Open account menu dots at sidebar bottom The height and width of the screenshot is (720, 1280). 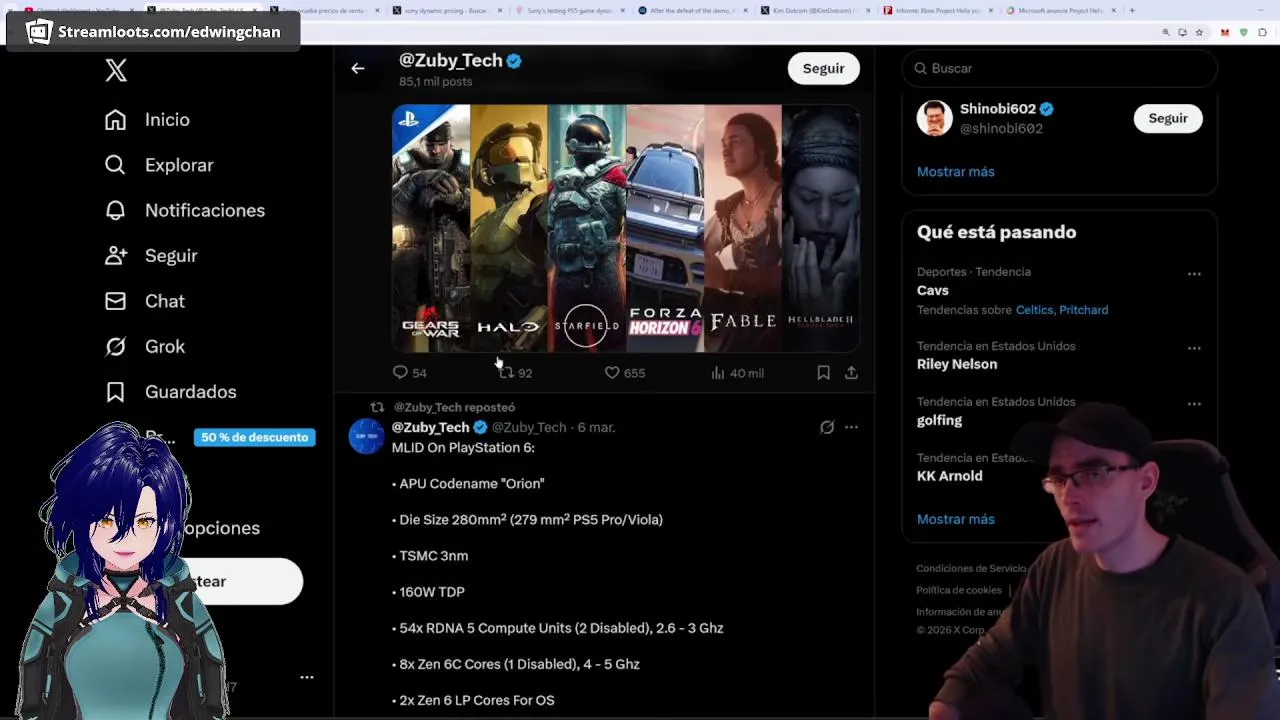point(307,677)
